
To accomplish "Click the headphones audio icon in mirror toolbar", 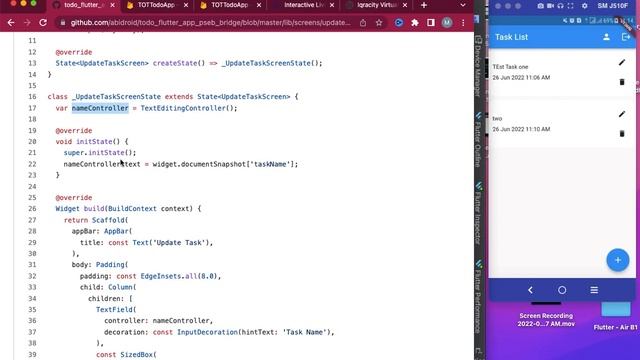I will pos(560,6).
